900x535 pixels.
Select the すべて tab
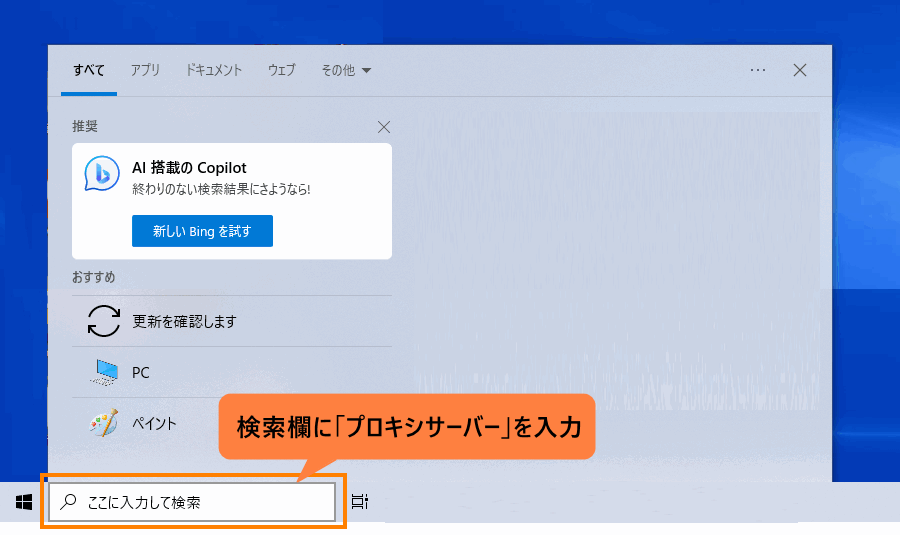(x=89, y=70)
